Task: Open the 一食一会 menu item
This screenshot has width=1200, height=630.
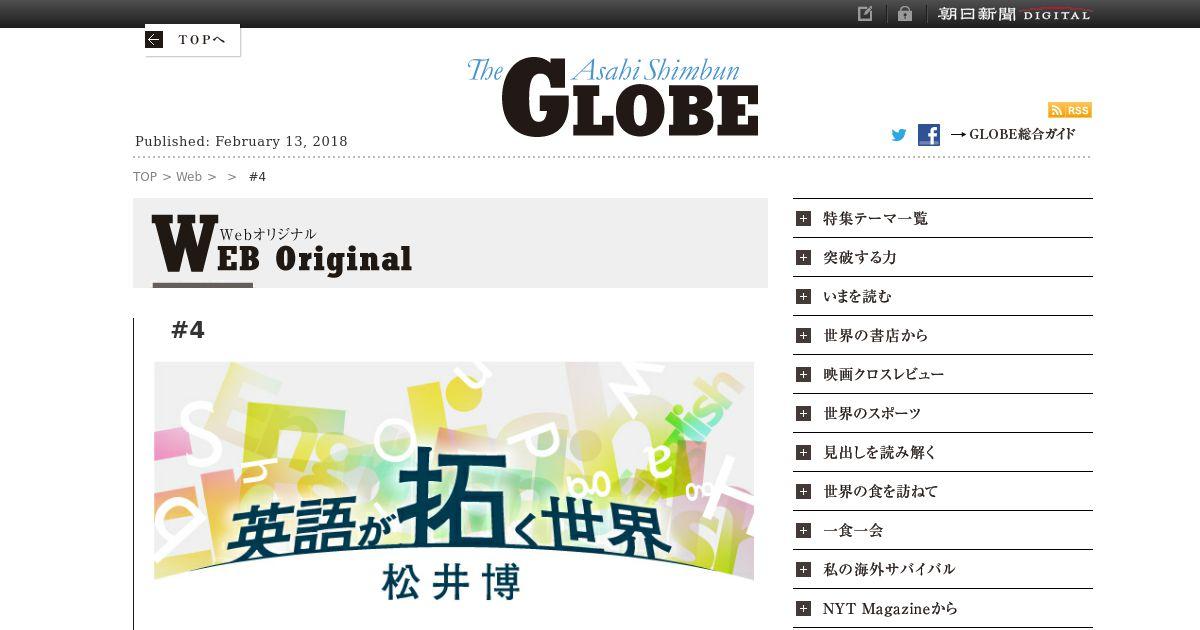Action: pyautogui.click(x=943, y=531)
